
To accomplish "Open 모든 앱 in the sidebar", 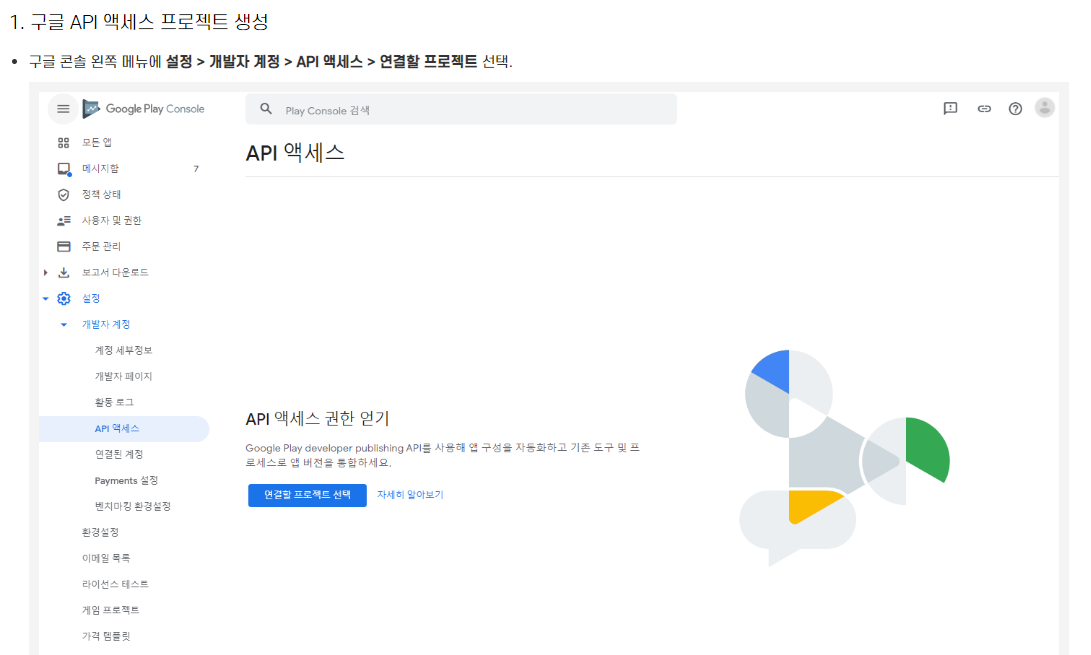I will (97, 143).
